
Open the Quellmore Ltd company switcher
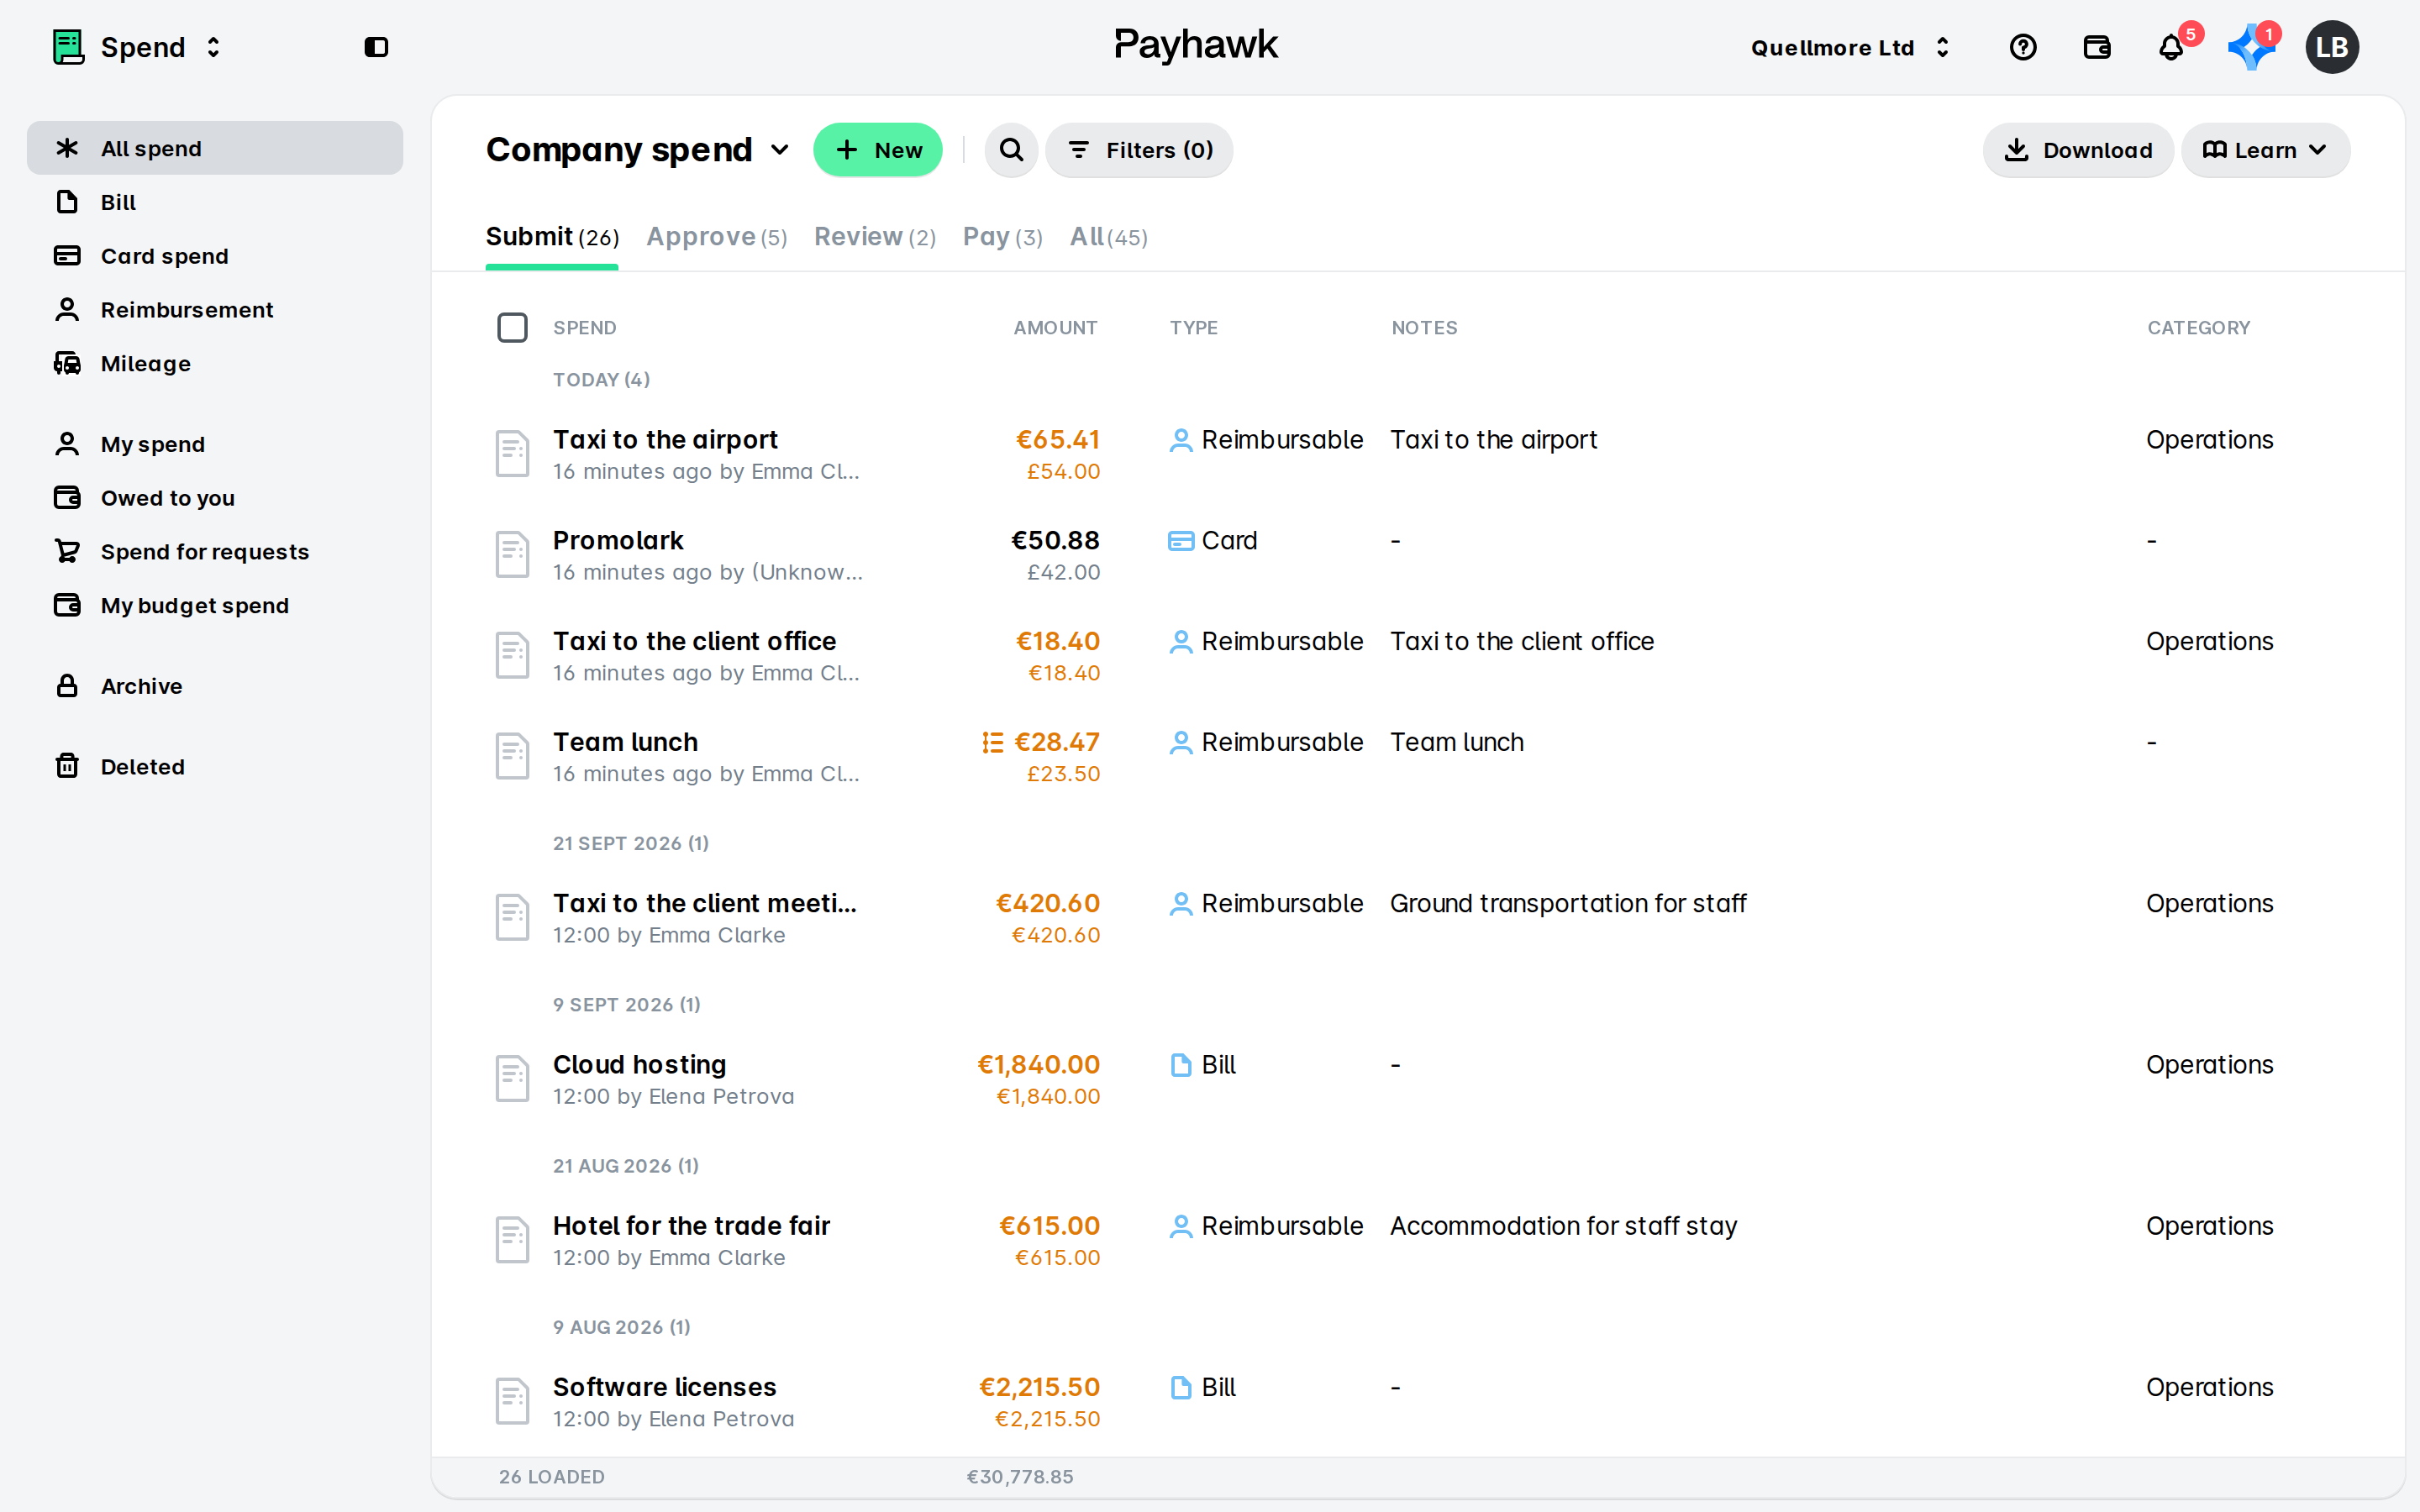click(x=1850, y=47)
